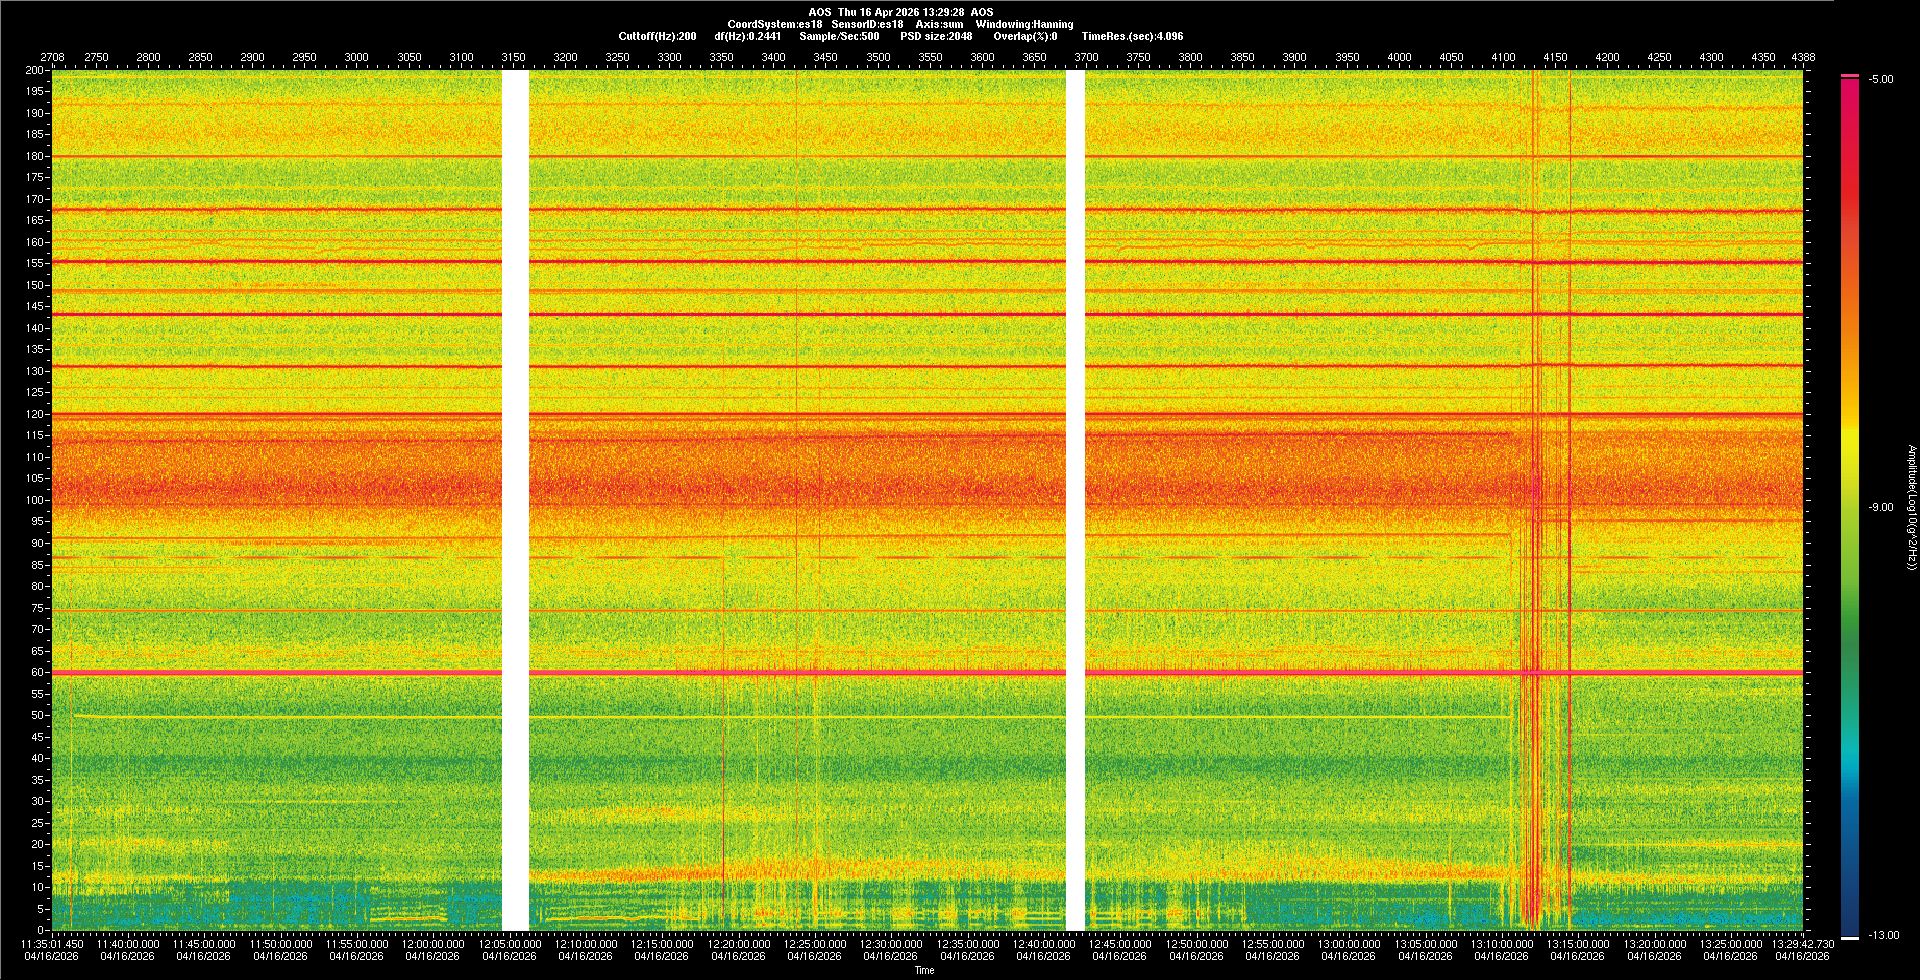This screenshot has width=1920, height=980.
Task: Select the 60 Hz frequency axis label
Action: point(37,673)
